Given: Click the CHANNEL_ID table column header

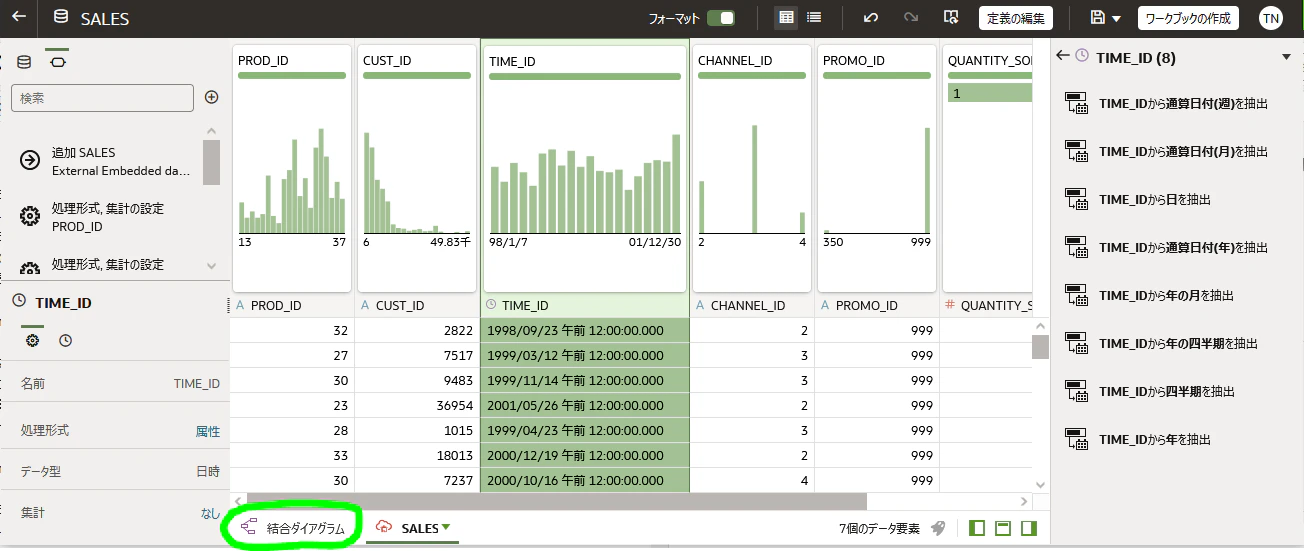Looking at the screenshot, I should [752, 305].
